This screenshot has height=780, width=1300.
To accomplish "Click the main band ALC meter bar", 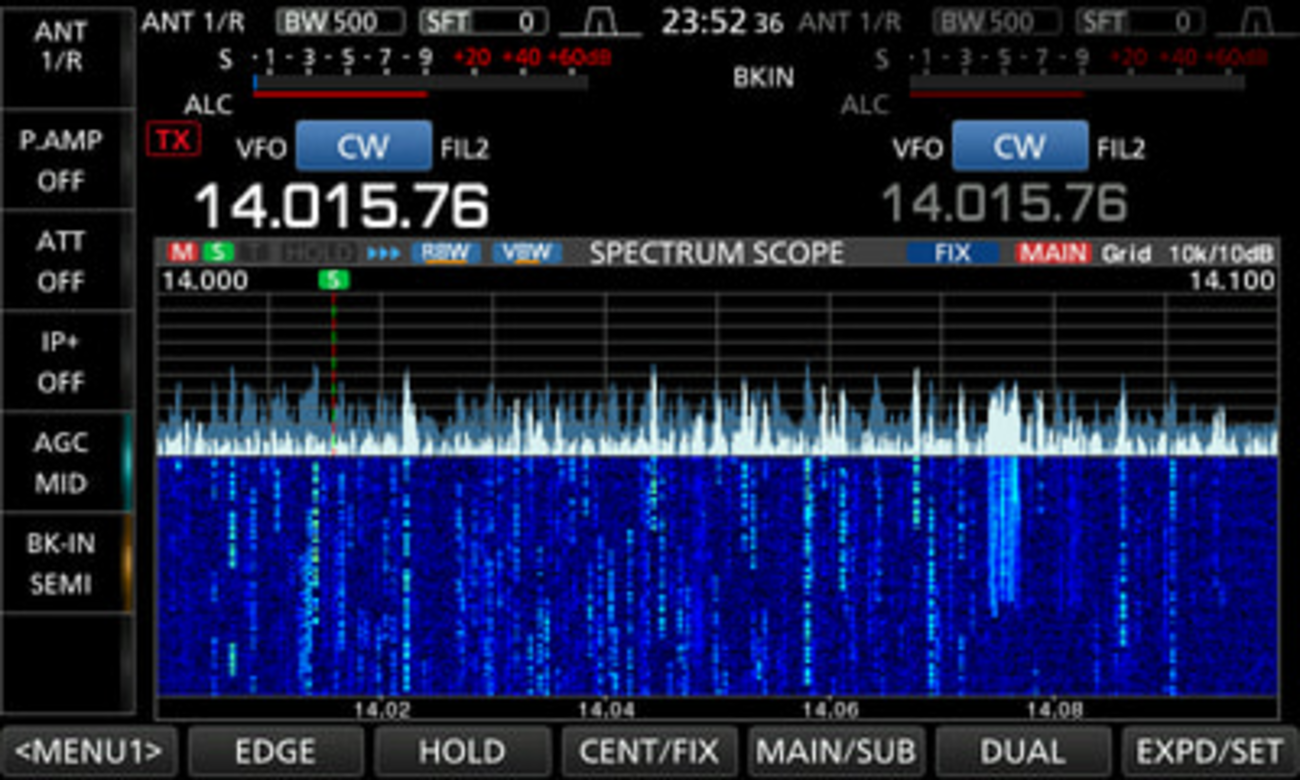I will pos(340,95).
